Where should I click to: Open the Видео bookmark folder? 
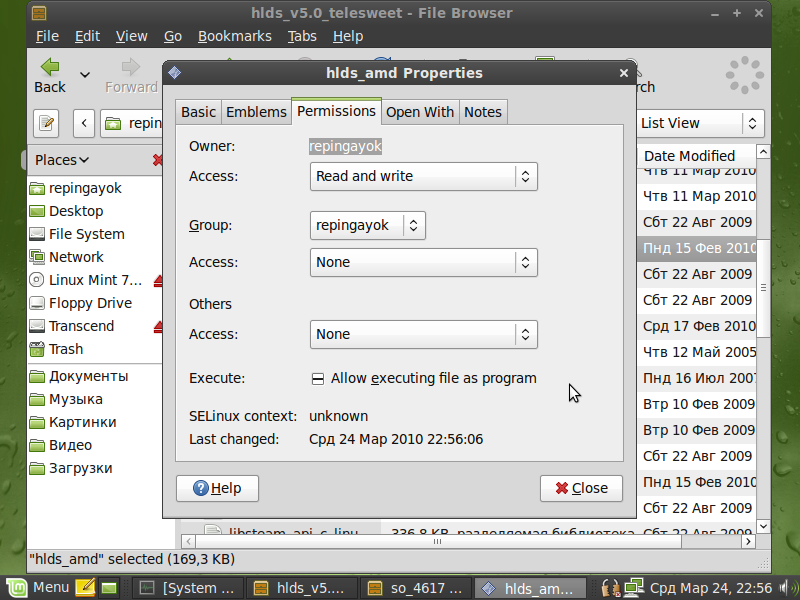tap(61, 445)
